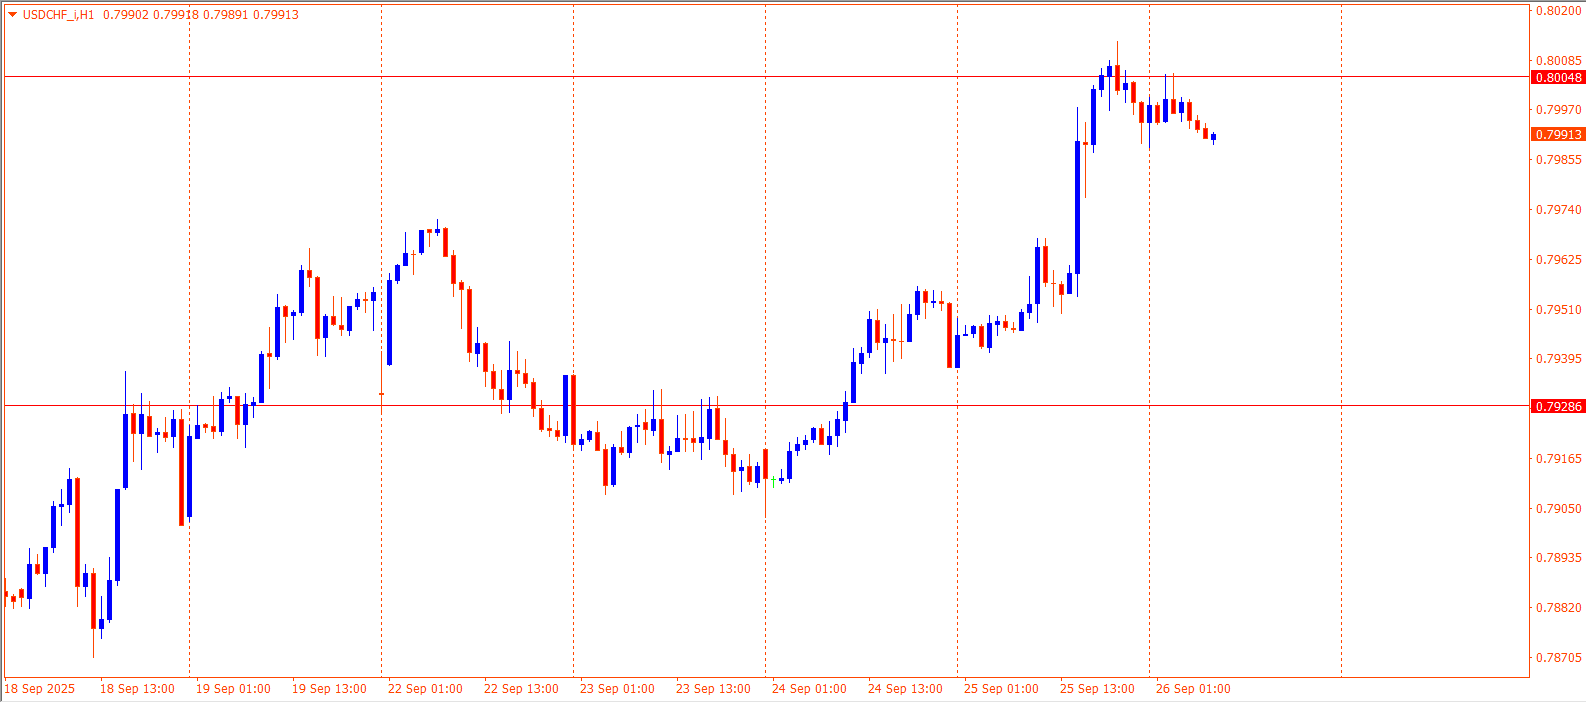The height and width of the screenshot is (703, 1586).
Task: Click the 0.80200 label on price scale
Action: click(1558, 11)
